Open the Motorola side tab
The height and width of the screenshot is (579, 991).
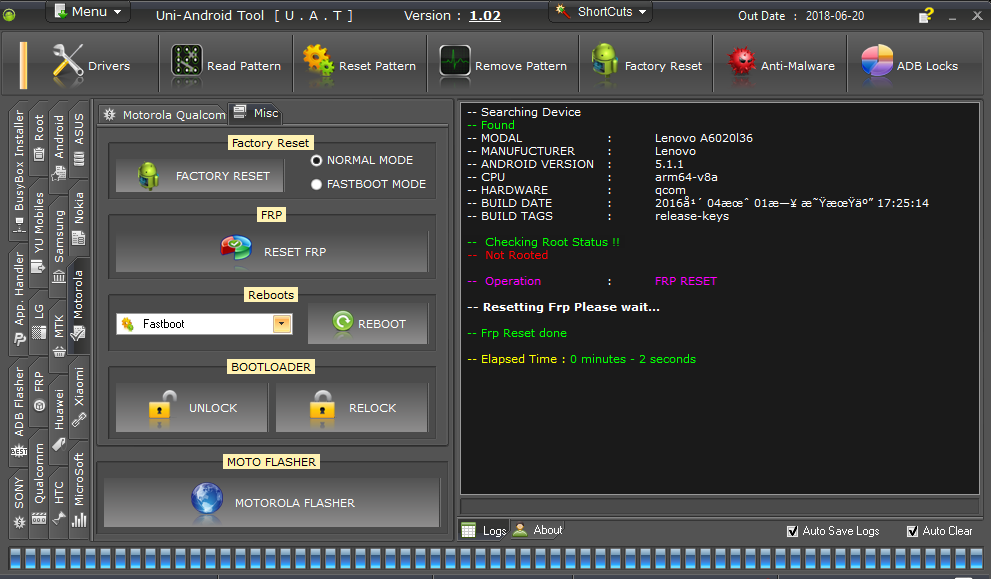[x=79, y=305]
